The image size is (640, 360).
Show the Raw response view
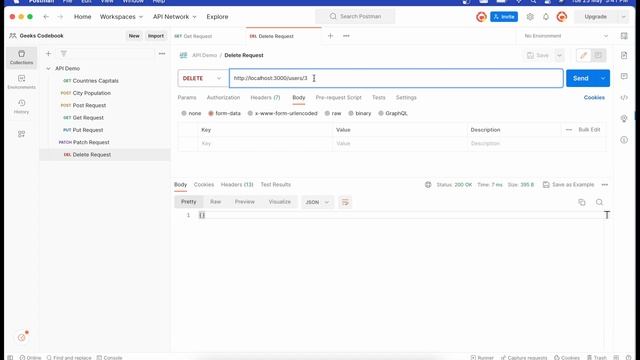pyautogui.click(x=216, y=202)
